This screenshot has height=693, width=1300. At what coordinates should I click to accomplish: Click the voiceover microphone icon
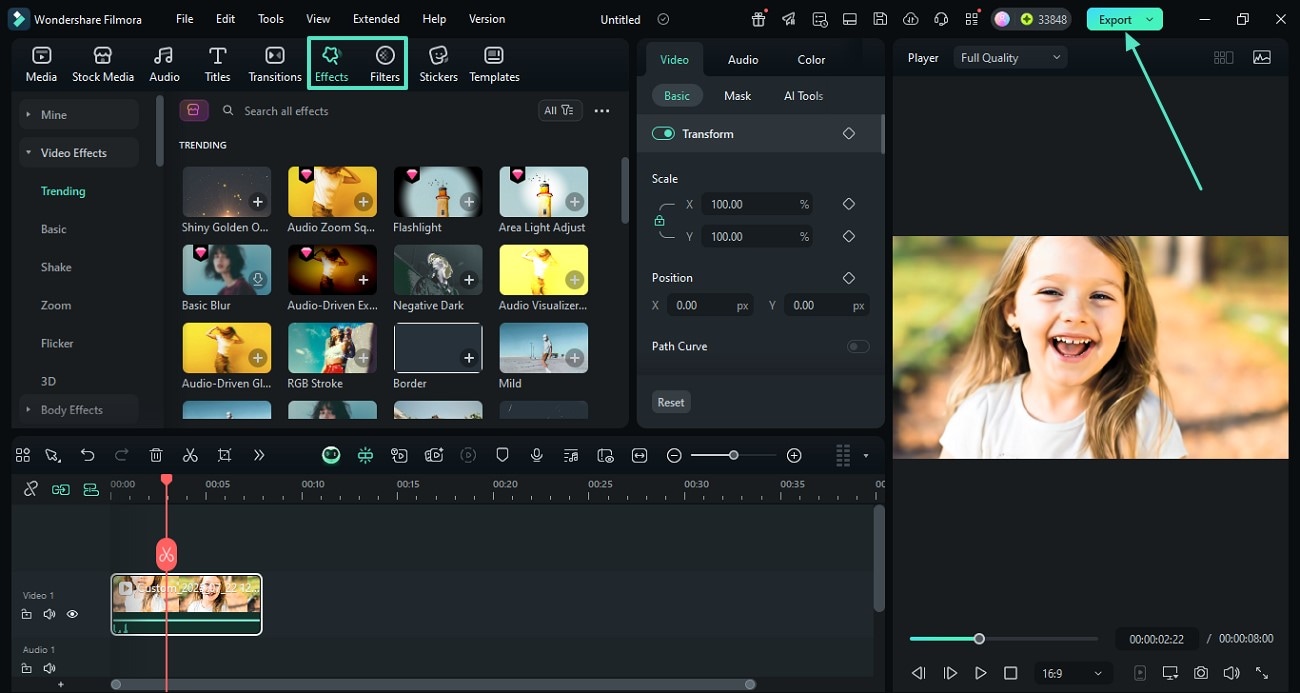click(x=537, y=455)
